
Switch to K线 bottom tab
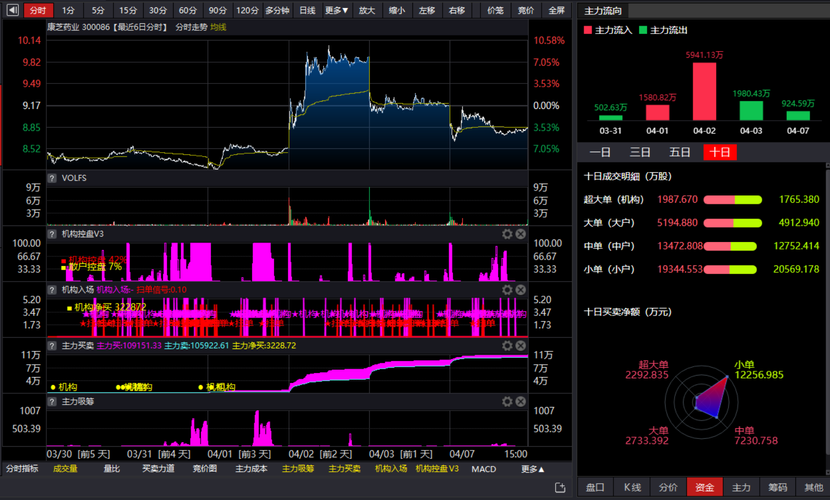tap(631, 487)
